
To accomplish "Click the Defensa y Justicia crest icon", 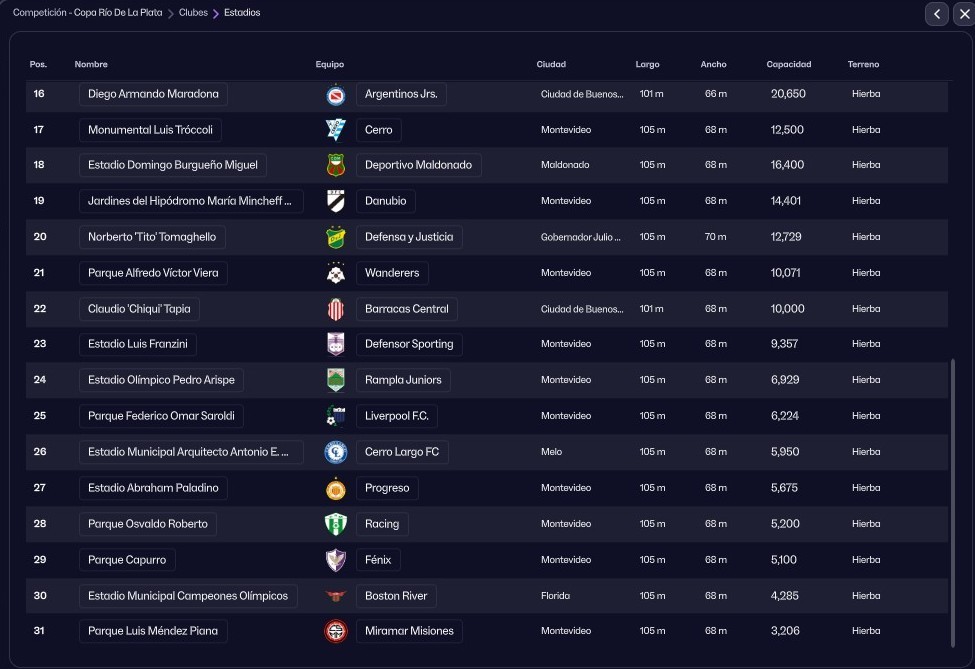I will (336, 237).
